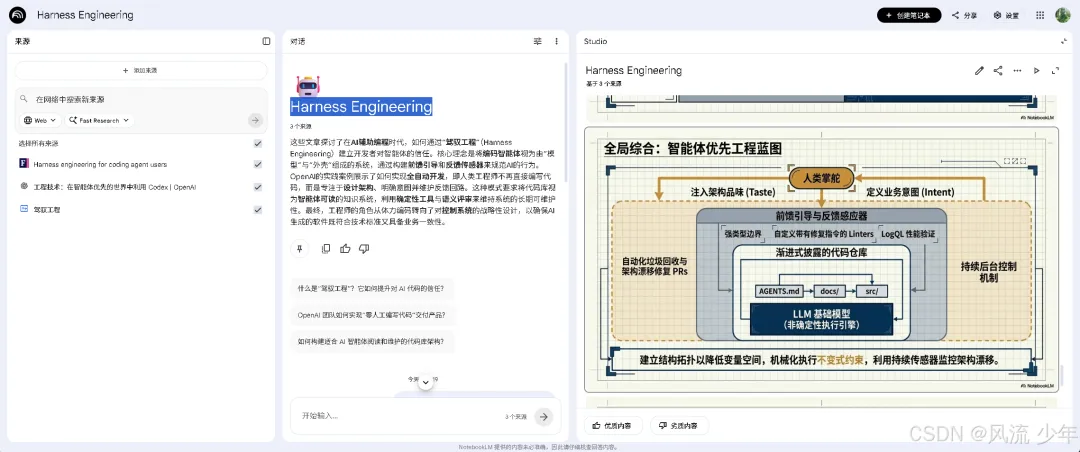Toggle the 选择所有来源 checkbox
Image resolution: width=1080 pixels, height=452 pixels.
[258, 143]
